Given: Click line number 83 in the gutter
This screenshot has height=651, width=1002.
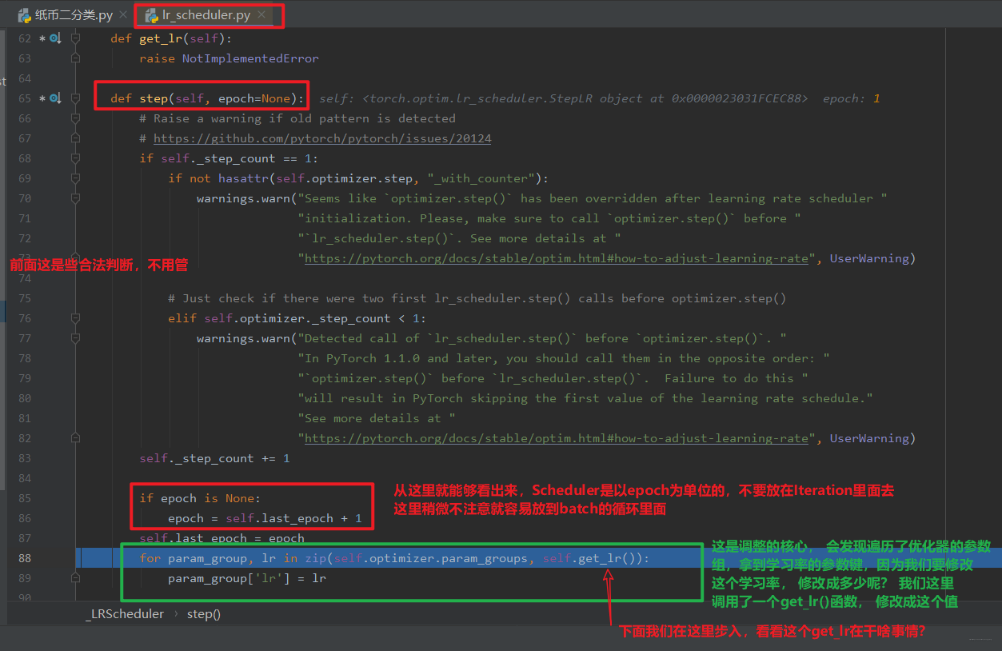Looking at the screenshot, I should tap(24, 458).
